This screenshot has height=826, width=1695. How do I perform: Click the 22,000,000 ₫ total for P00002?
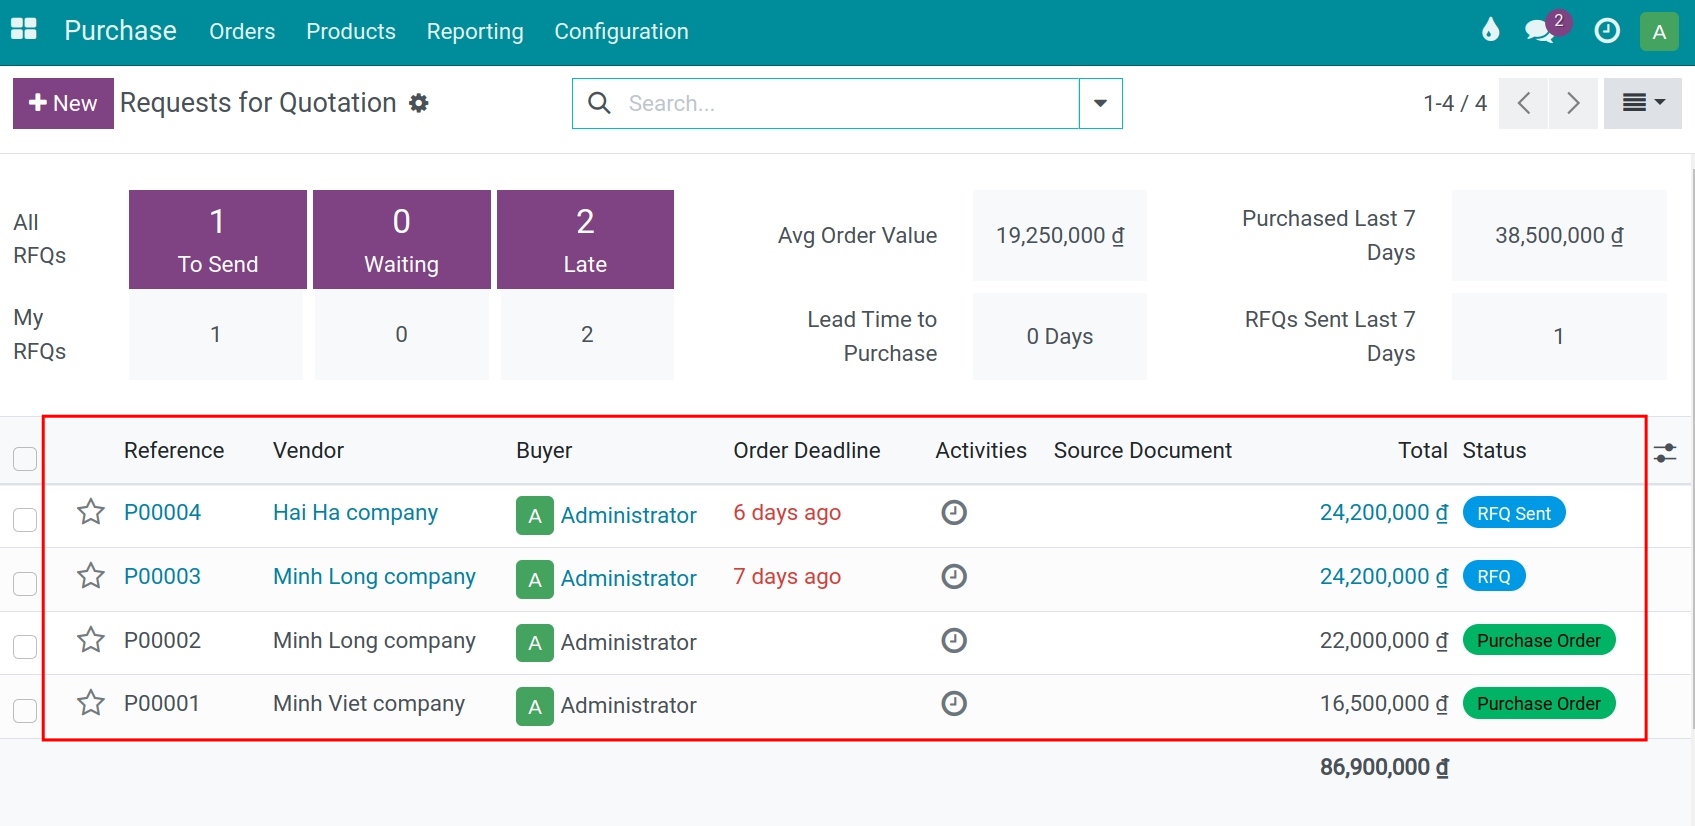1384,640
